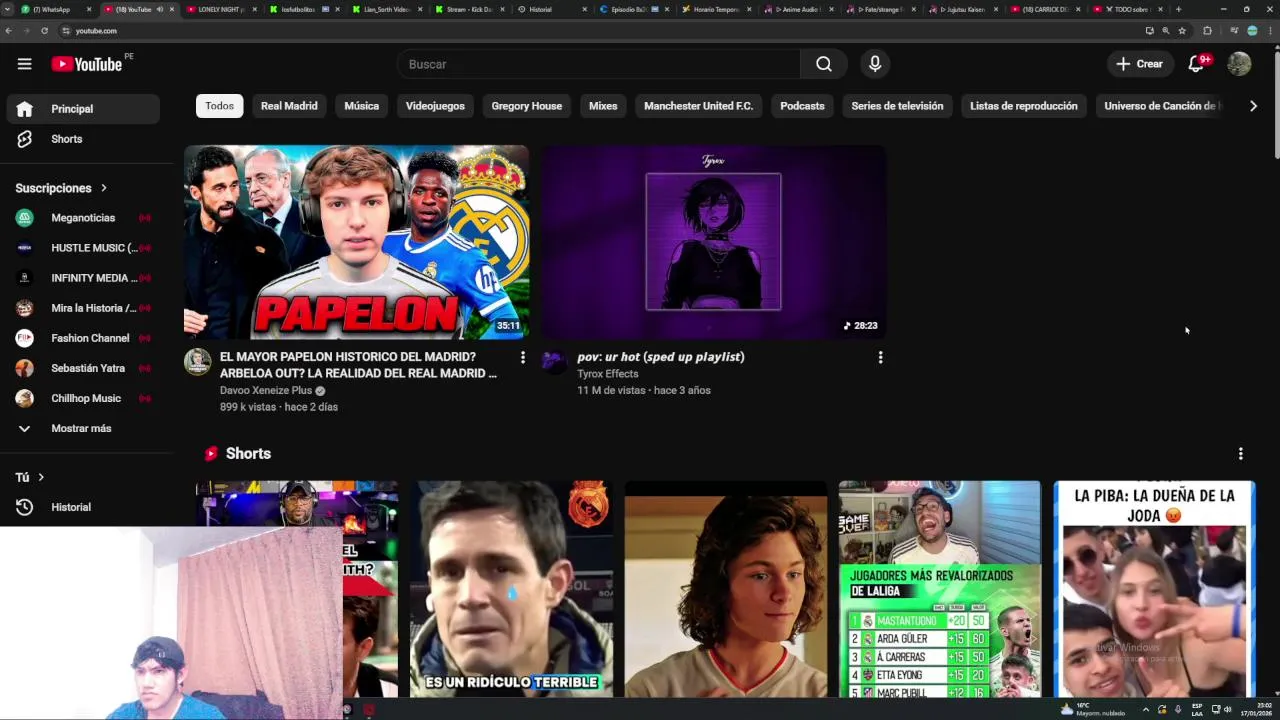Open the EL MAYOR PAPELON HISTORICO title

(358, 365)
